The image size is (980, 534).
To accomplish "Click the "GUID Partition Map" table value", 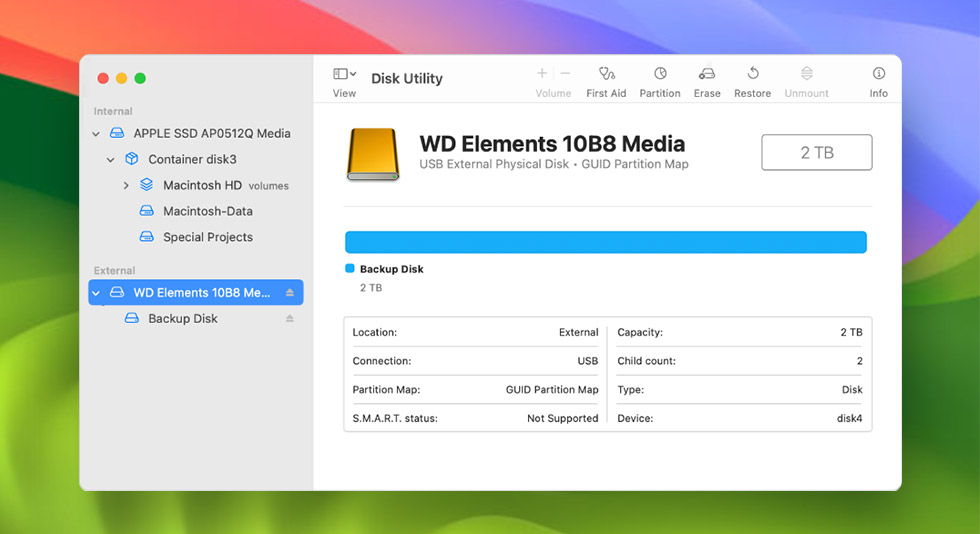I will (x=552, y=390).
